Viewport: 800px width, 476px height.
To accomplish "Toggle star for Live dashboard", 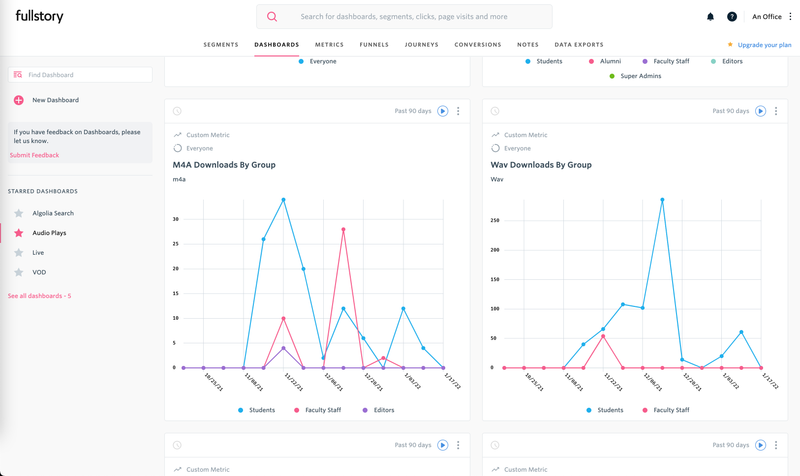I will pos(18,253).
